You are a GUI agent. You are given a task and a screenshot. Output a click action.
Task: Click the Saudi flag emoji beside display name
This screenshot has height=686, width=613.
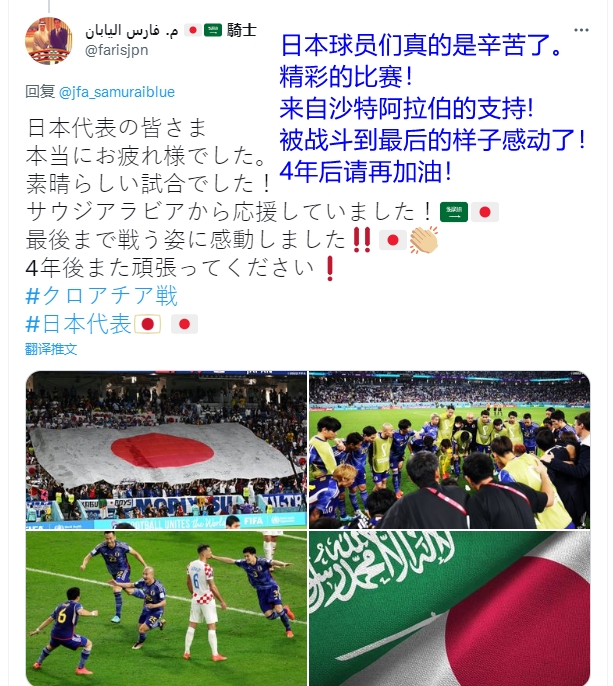click(x=213, y=30)
